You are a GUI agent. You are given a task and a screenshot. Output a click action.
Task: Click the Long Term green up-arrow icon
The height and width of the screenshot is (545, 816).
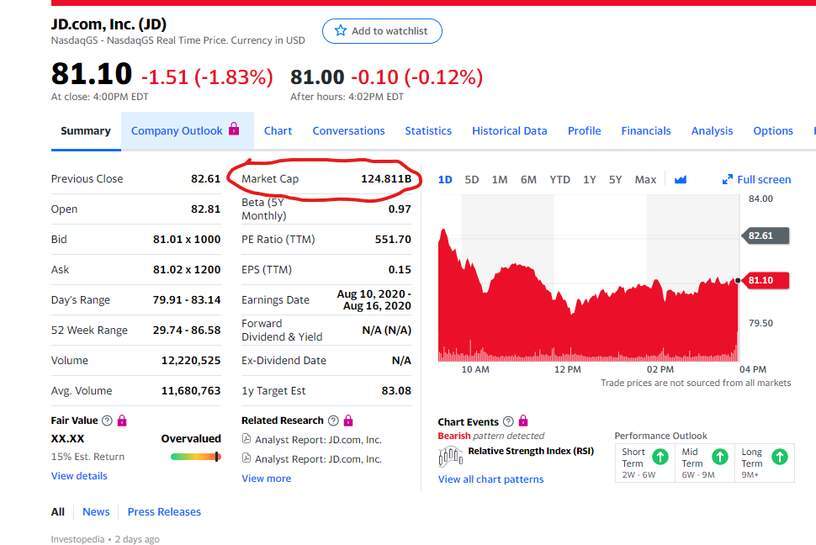[x=780, y=457]
